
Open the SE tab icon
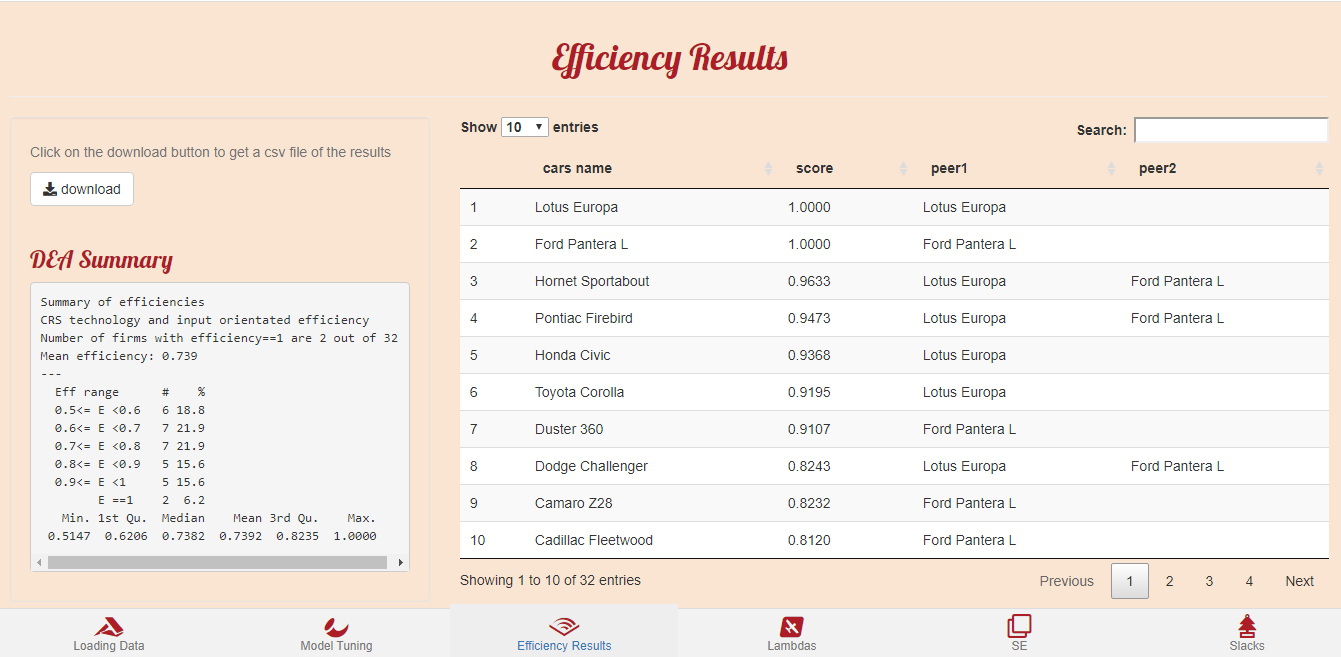(1019, 627)
